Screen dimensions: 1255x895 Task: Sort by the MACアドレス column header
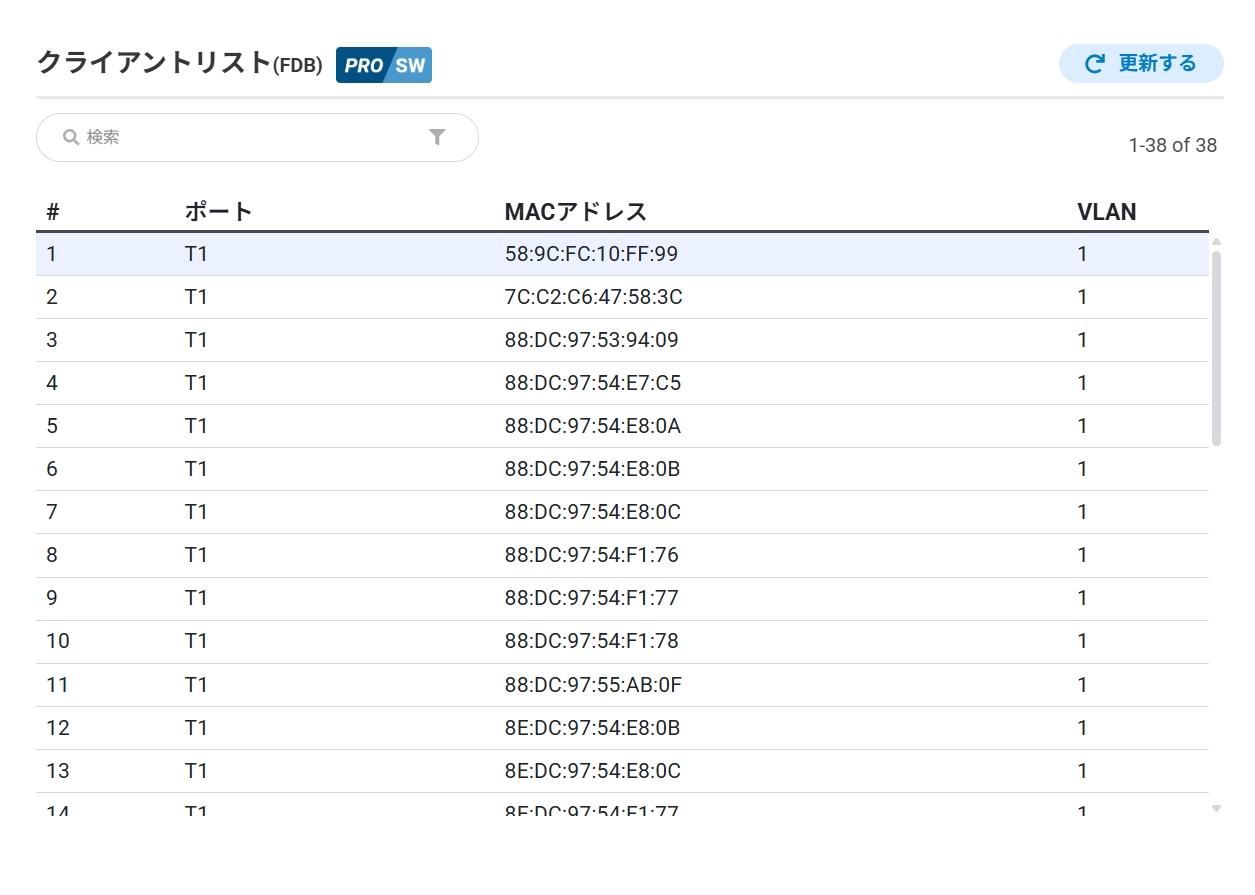click(576, 212)
